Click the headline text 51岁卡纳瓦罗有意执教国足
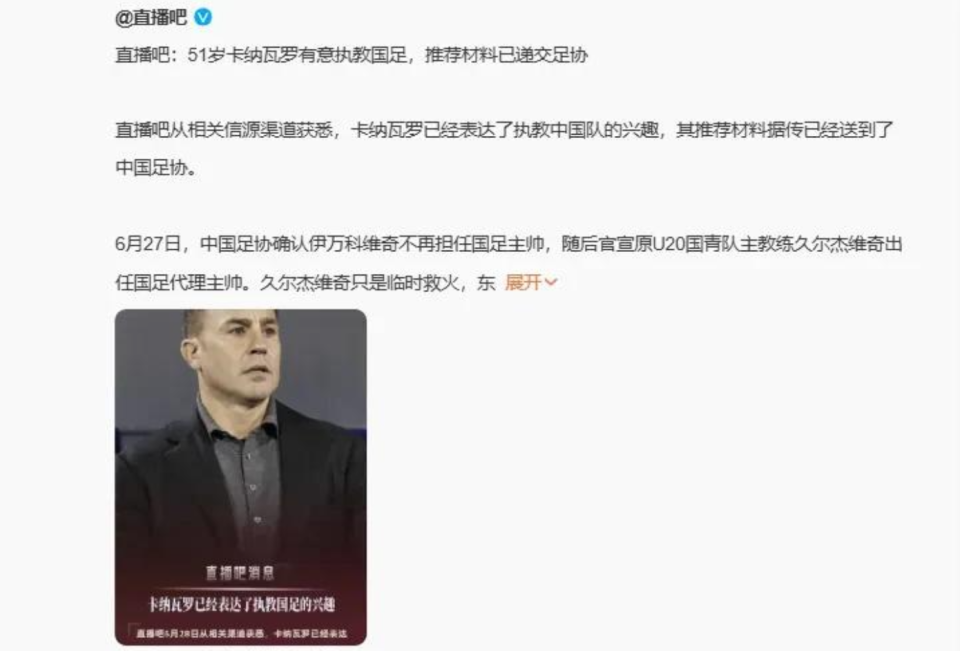The width and height of the screenshot is (960, 651). click(x=298, y=55)
